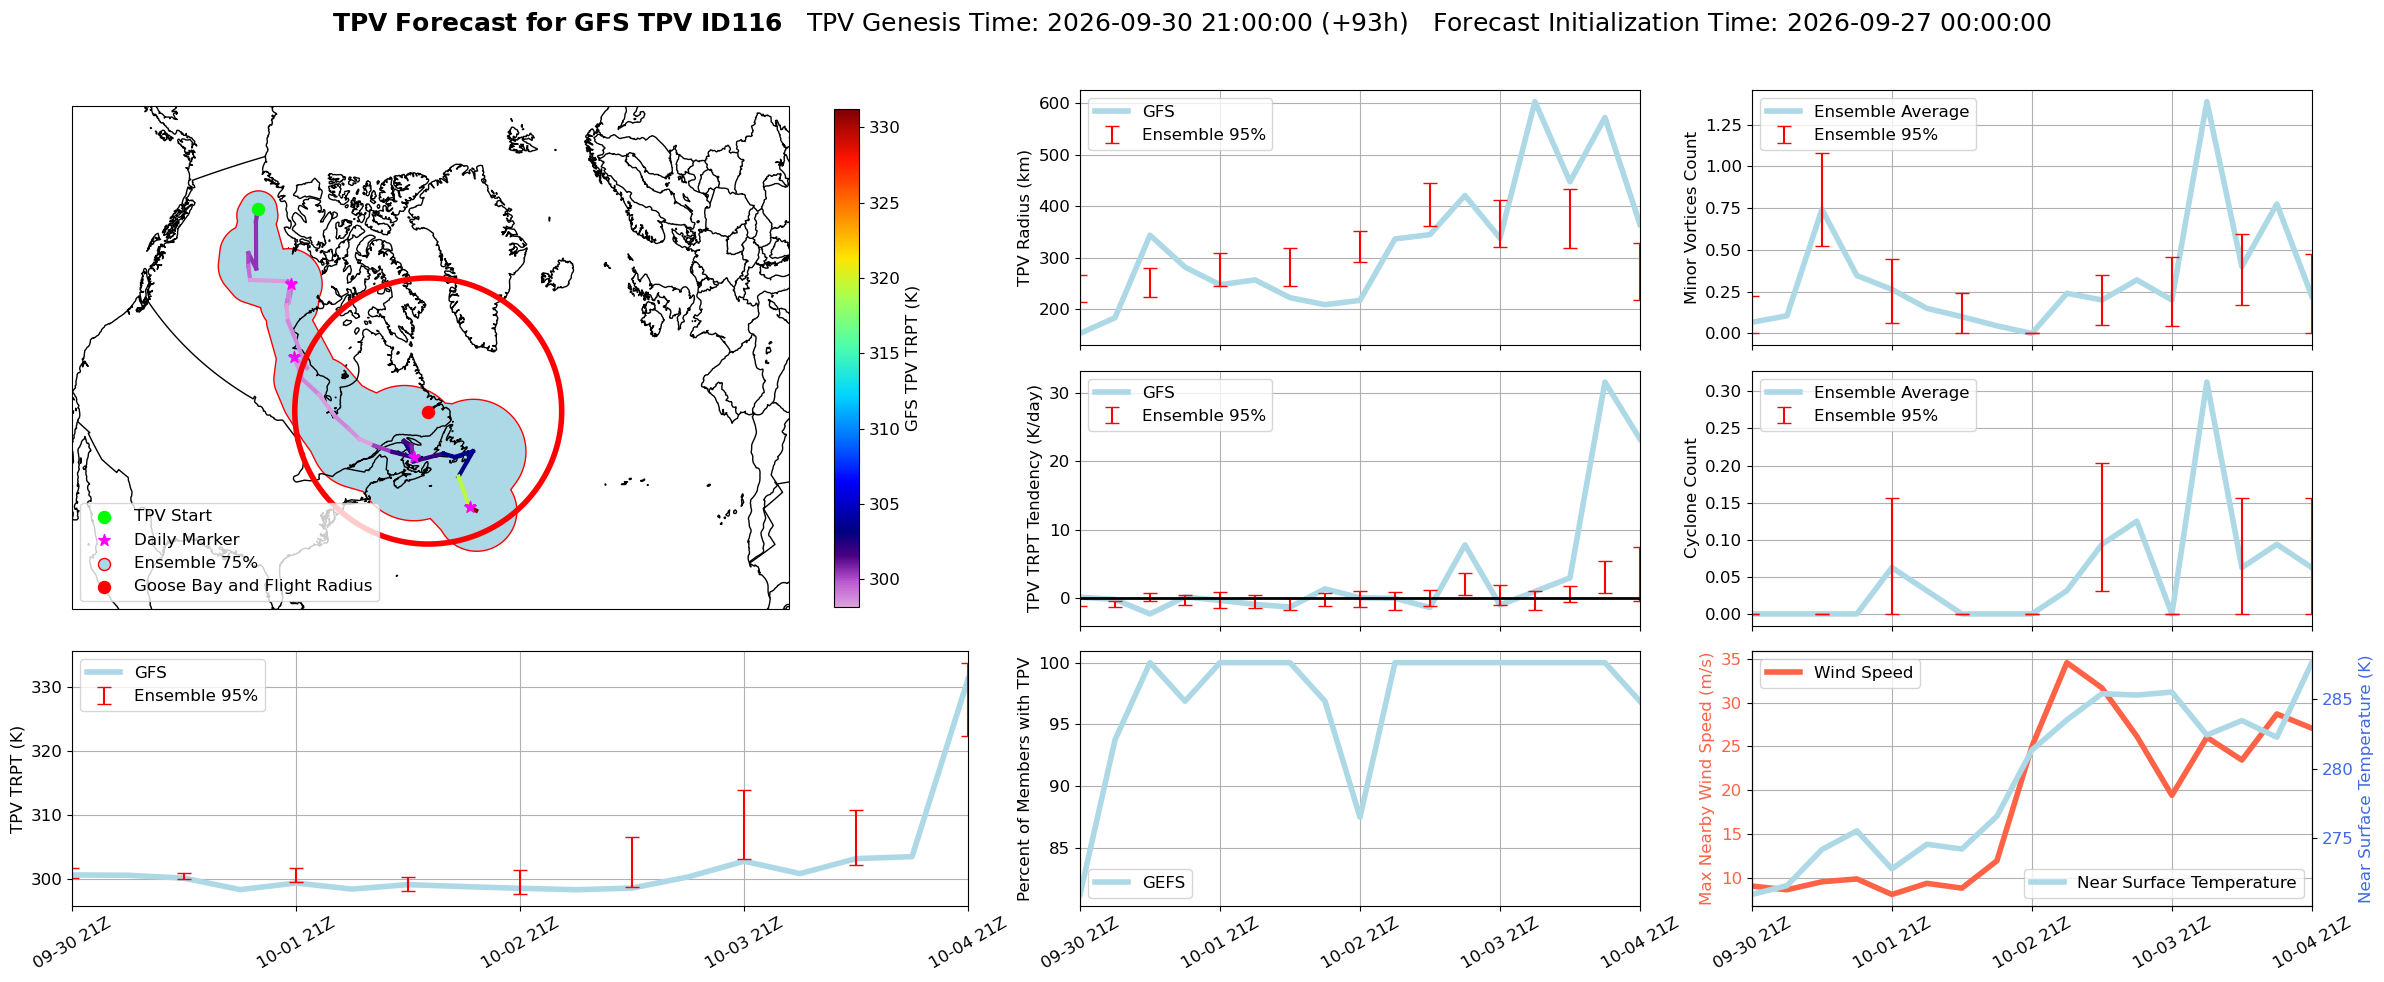Click the orange-red line sample beside 'Wind Speed'

click(1784, 673)
